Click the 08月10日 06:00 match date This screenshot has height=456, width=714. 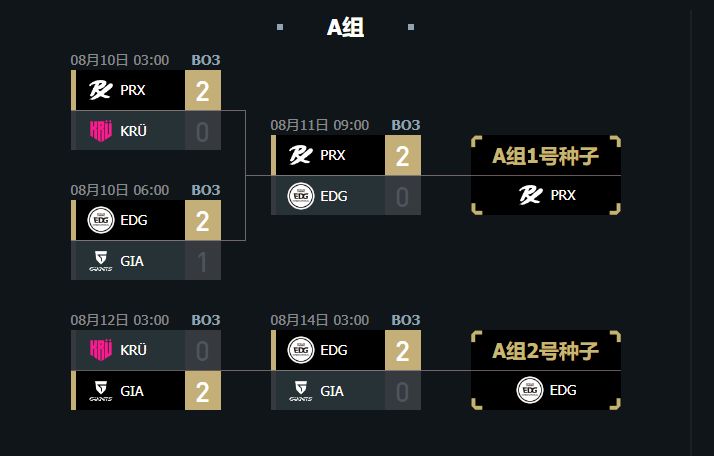[120, 190]
